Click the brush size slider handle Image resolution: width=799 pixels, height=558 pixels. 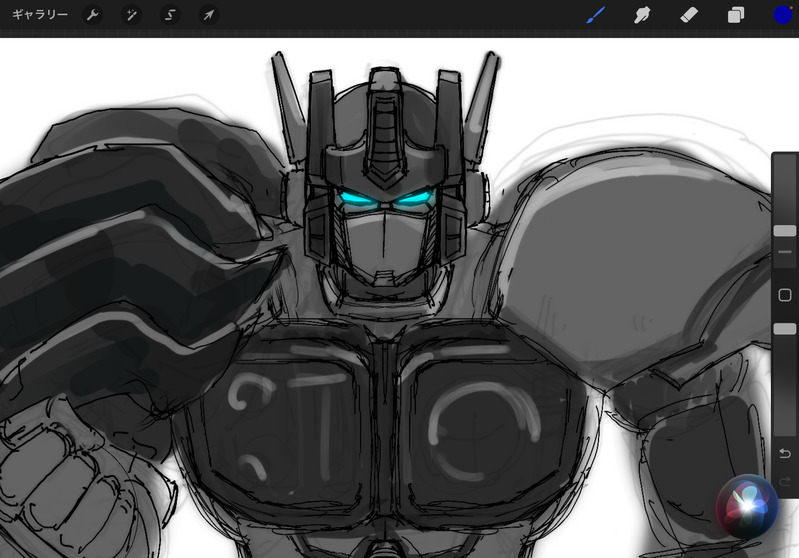(x=785, y=231)
